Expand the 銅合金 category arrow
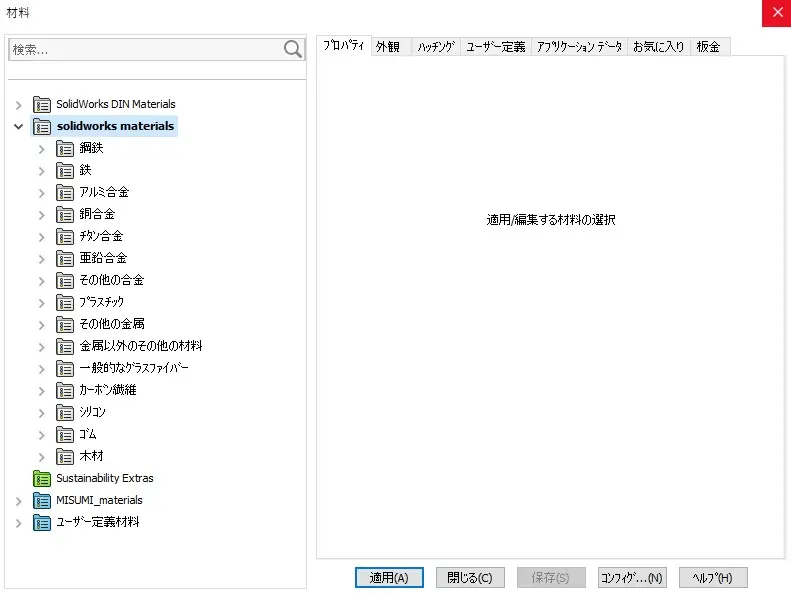The image size is (791, 595). tap(42, 214)
